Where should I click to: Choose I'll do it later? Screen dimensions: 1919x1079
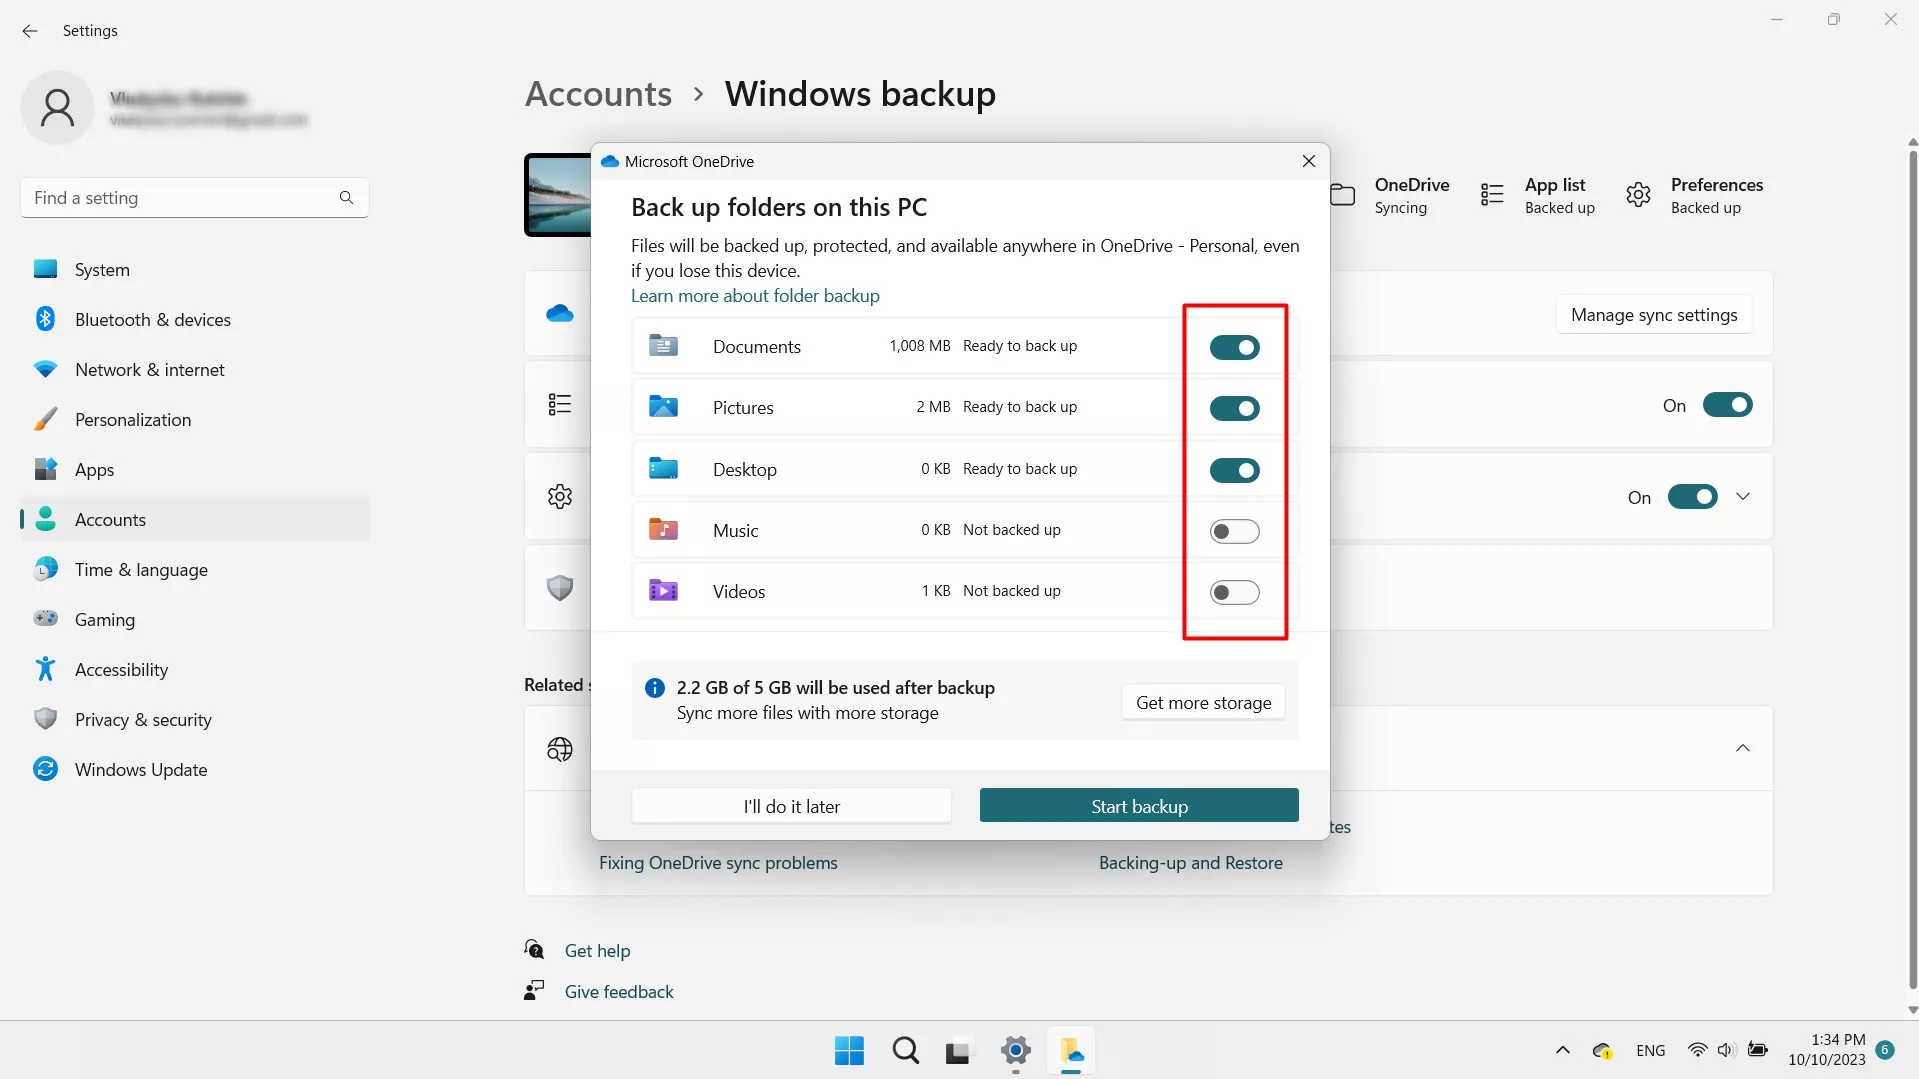791,806
